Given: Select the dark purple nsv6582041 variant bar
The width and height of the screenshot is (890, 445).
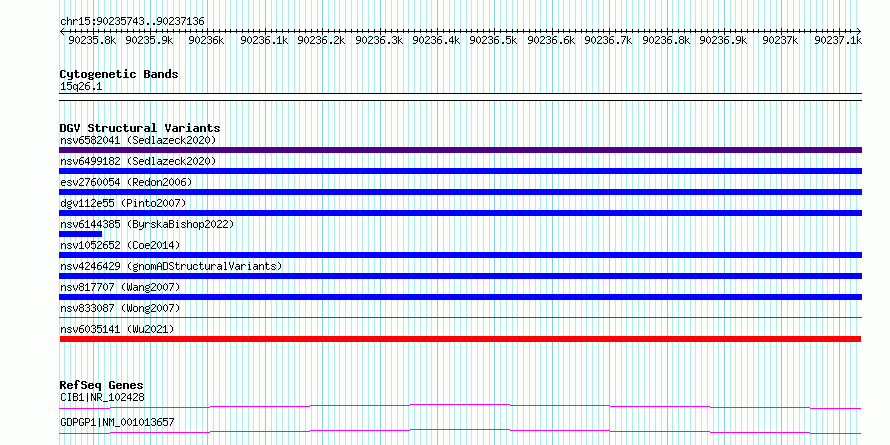Looking at the screenshot, I should pyautogui.click(x=460, y=150).
